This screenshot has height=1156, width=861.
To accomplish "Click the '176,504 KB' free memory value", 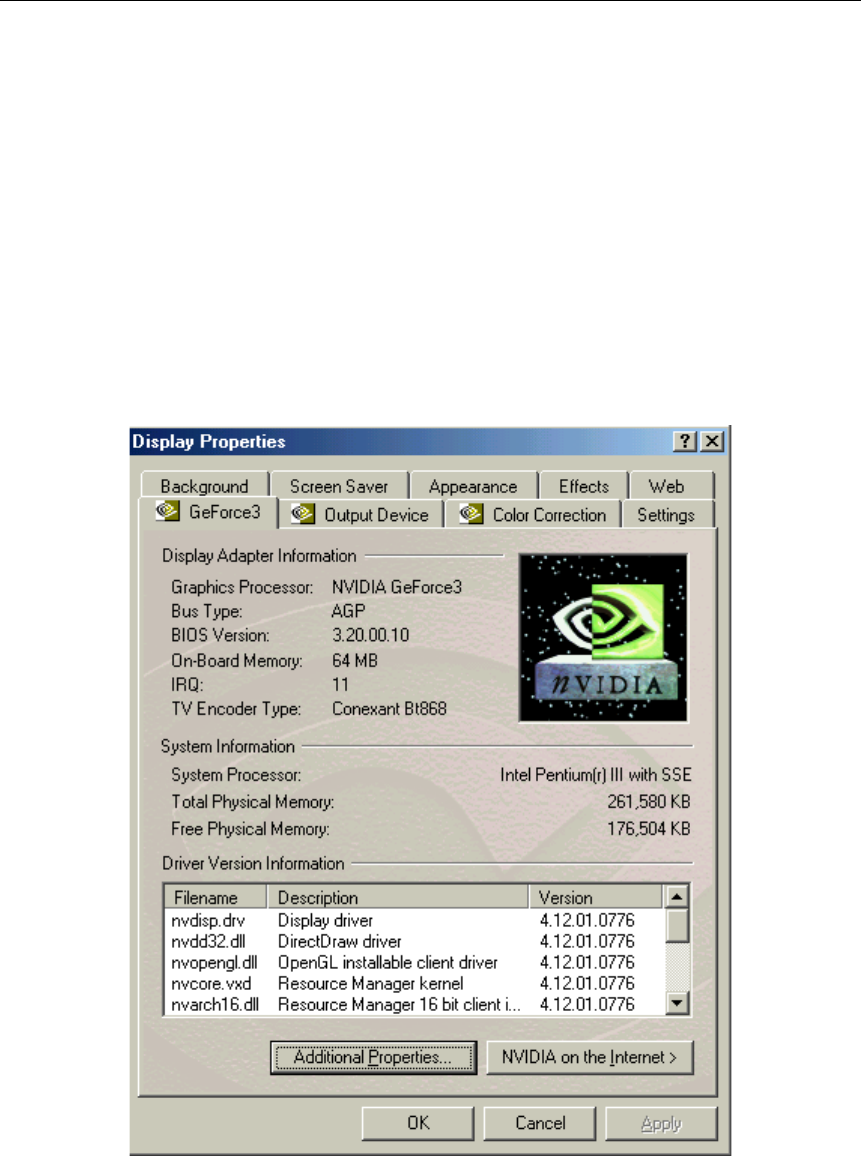I will pyautogui.click(x=649, y=829).
